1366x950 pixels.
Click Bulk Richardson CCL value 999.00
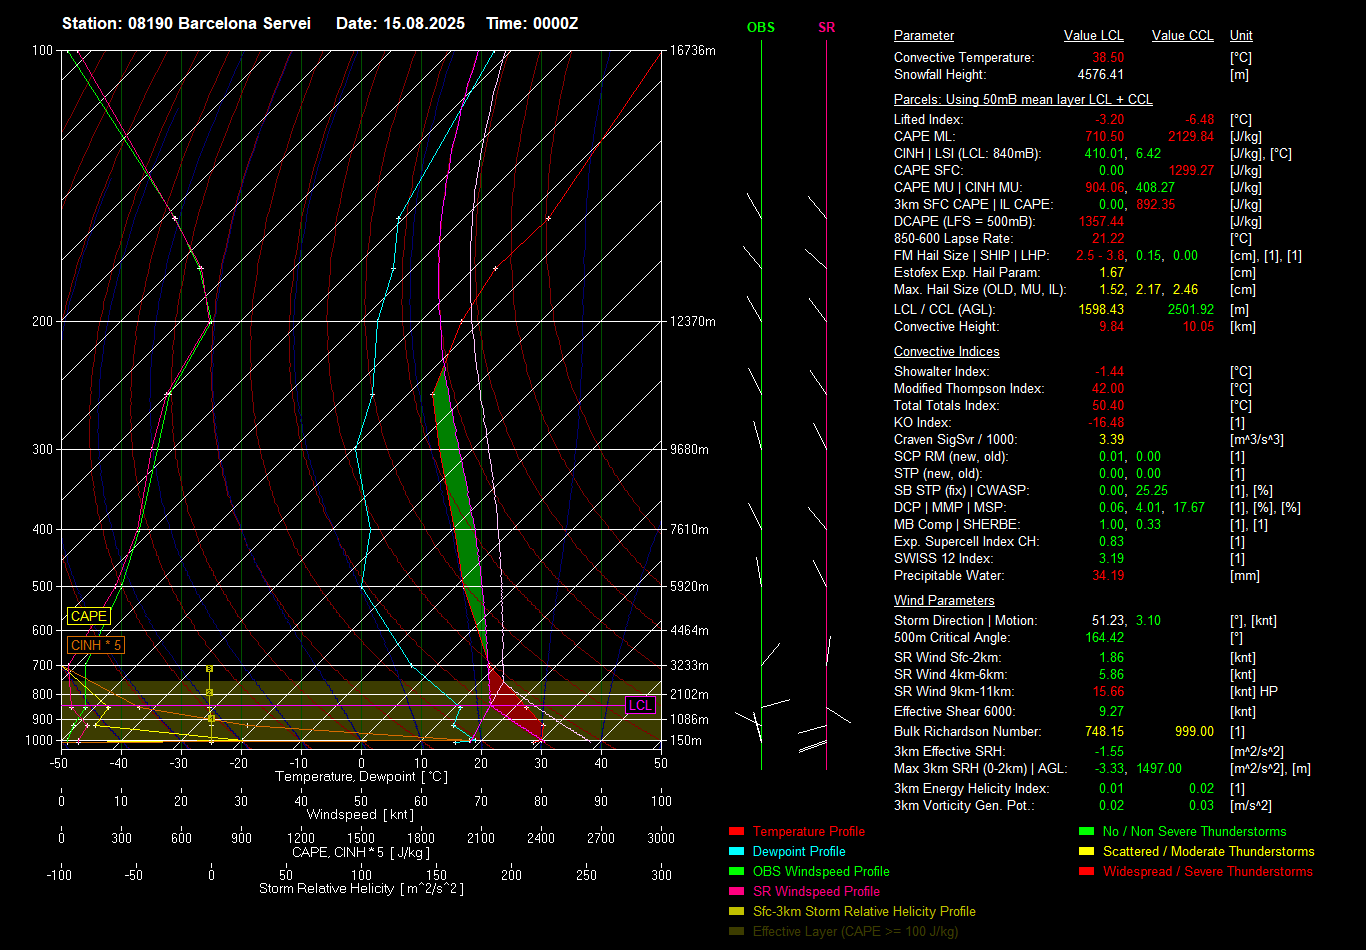point(1194,732)
